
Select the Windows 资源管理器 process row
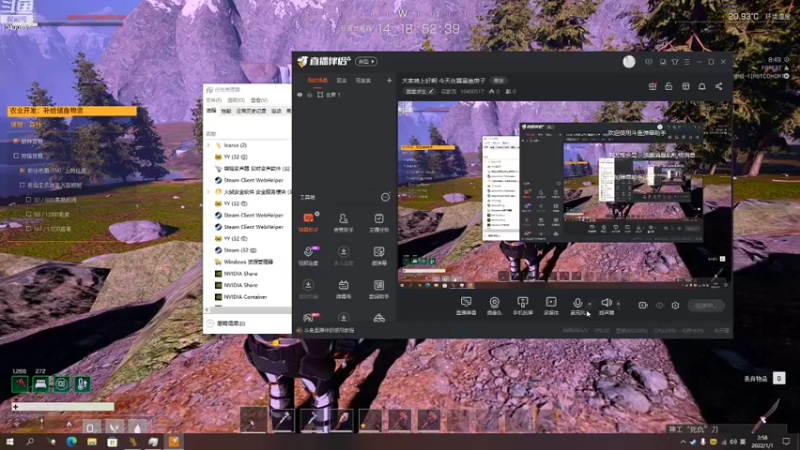pyautogui.click(x=247, y=262)
